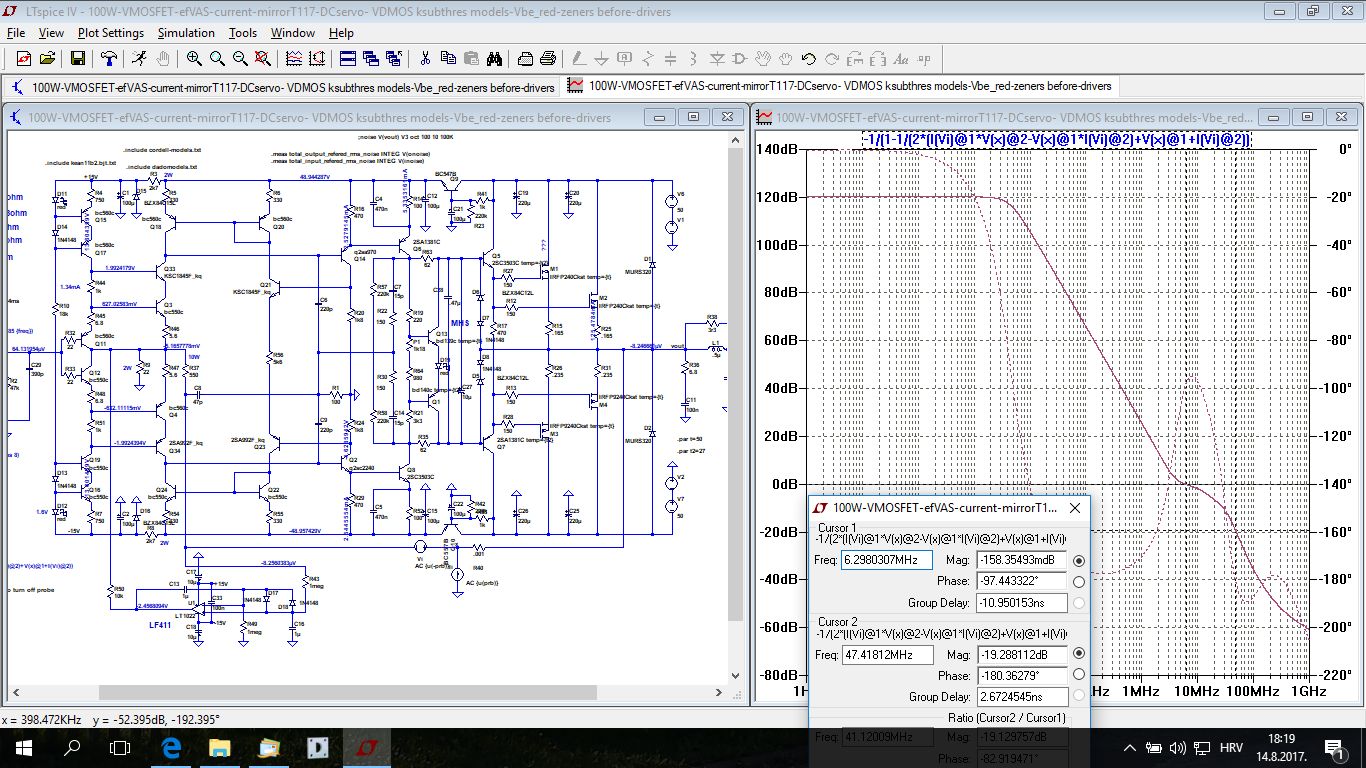
Task: Open Microsoft Edge from the taskbar
Action: pyautogui.click(x=170, y=747)
